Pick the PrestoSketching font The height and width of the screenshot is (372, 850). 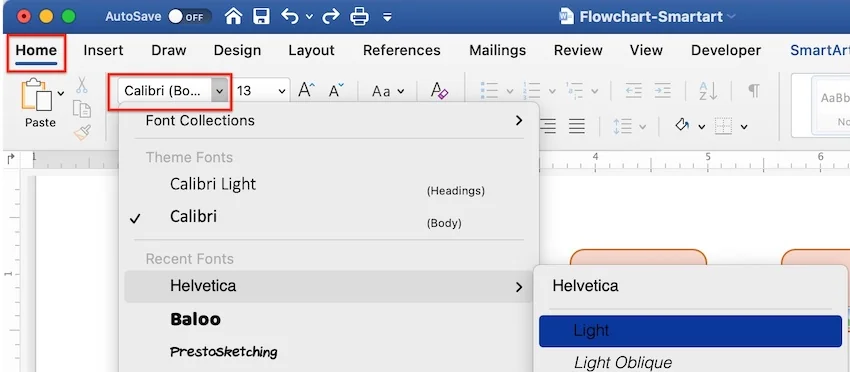[330, 352]
